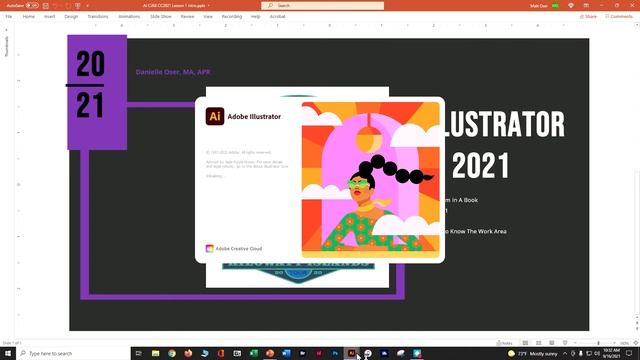This screenshot has height=360, width=640.
Task: Switch to the Animations tab
Action: coord(129,17)
